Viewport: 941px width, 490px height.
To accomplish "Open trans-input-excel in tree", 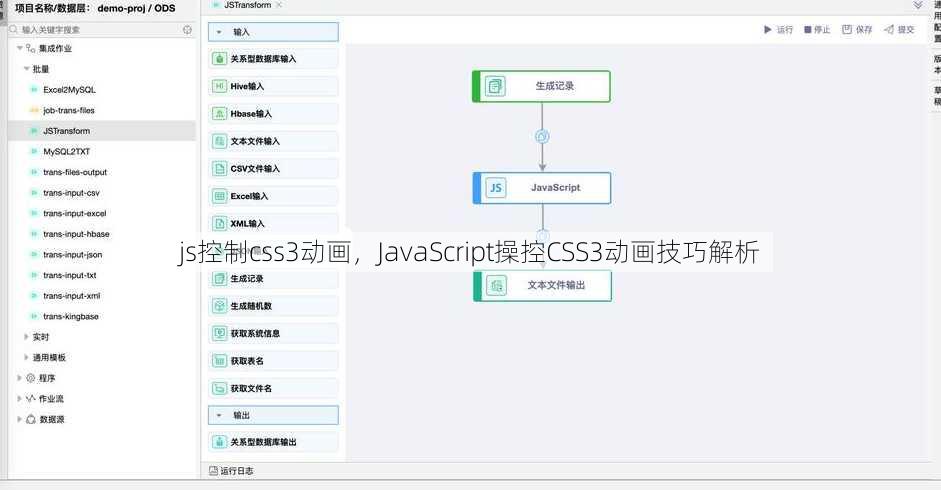I will point(74,213).
